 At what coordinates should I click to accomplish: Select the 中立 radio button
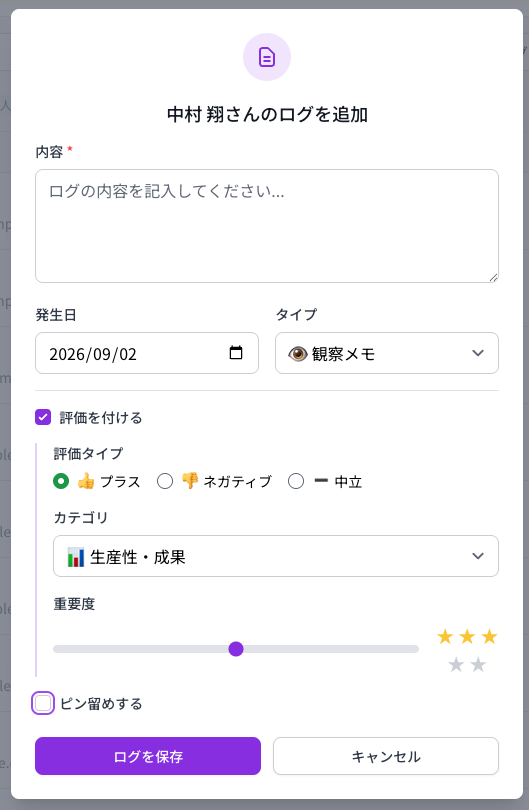(x=296, y=481)
